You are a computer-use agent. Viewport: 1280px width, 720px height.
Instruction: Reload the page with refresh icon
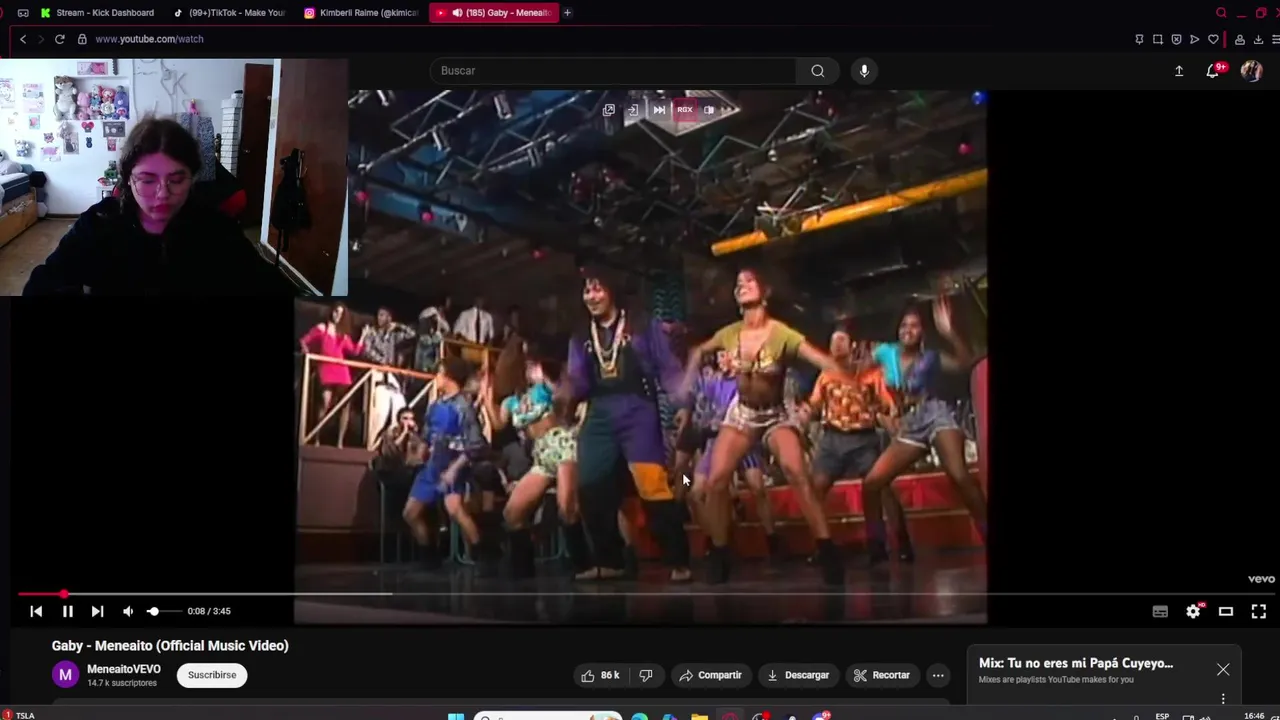point(60,39)
